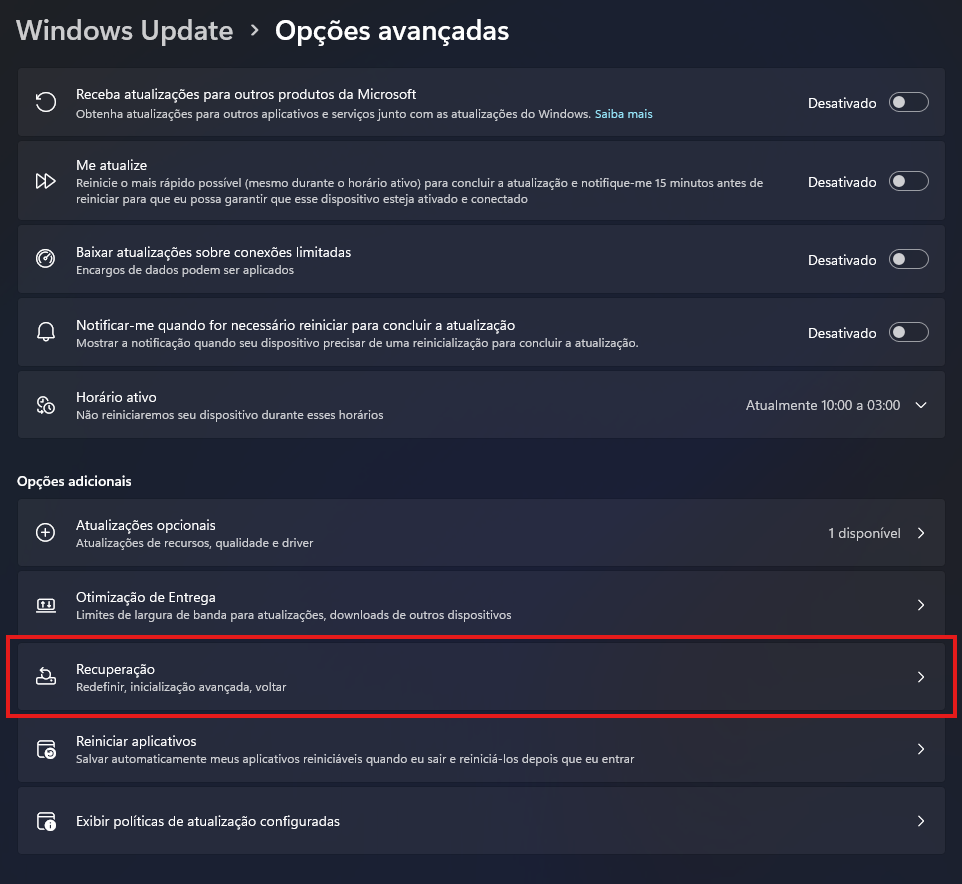Open Reiniciar aplicativos settings row
Screen dimensions: 962x884
480,749
